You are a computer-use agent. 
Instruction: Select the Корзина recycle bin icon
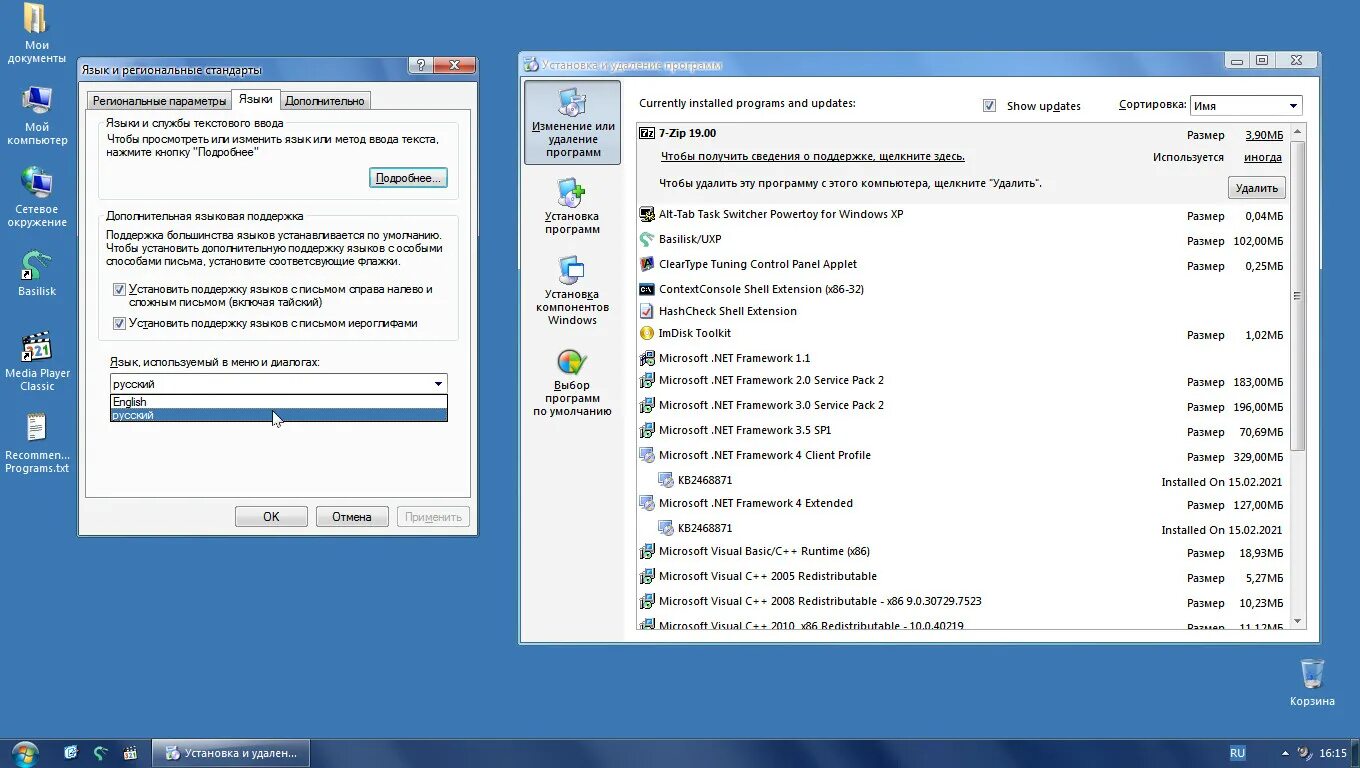(1312, 682)
